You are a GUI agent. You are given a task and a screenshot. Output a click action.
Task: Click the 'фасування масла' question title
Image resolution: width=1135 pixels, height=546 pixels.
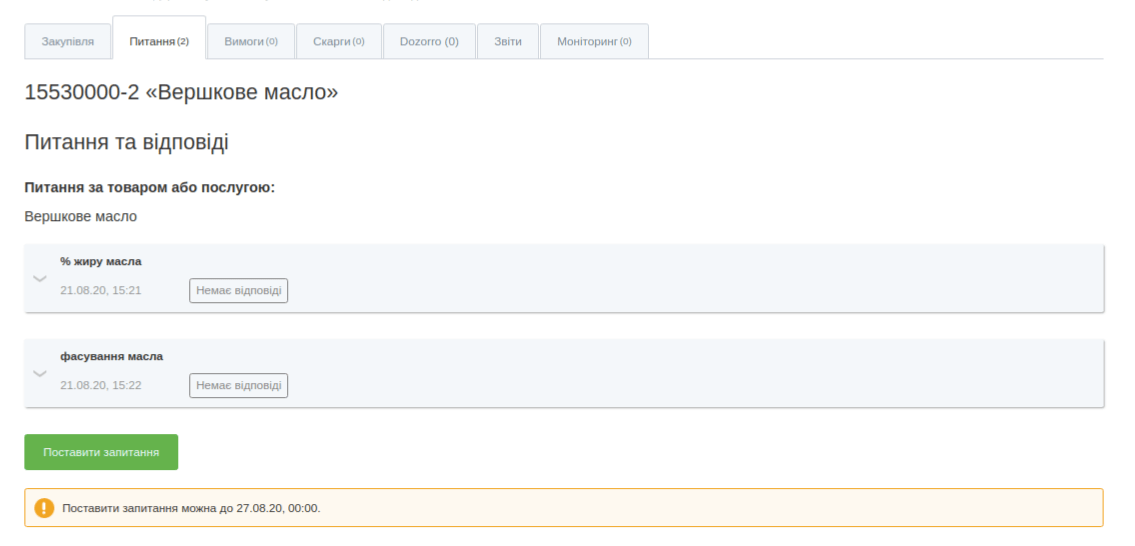tap(111, 357)
